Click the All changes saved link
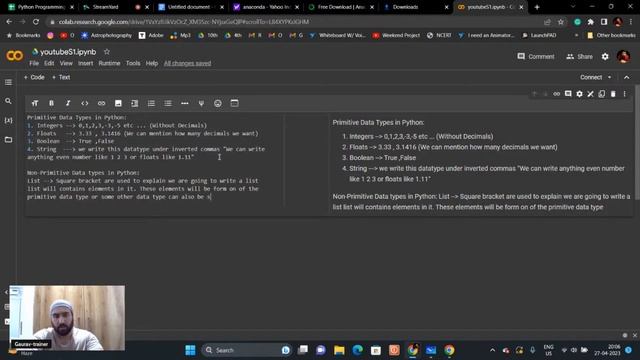This screenshot has height=360, width=640. point(187,63)
